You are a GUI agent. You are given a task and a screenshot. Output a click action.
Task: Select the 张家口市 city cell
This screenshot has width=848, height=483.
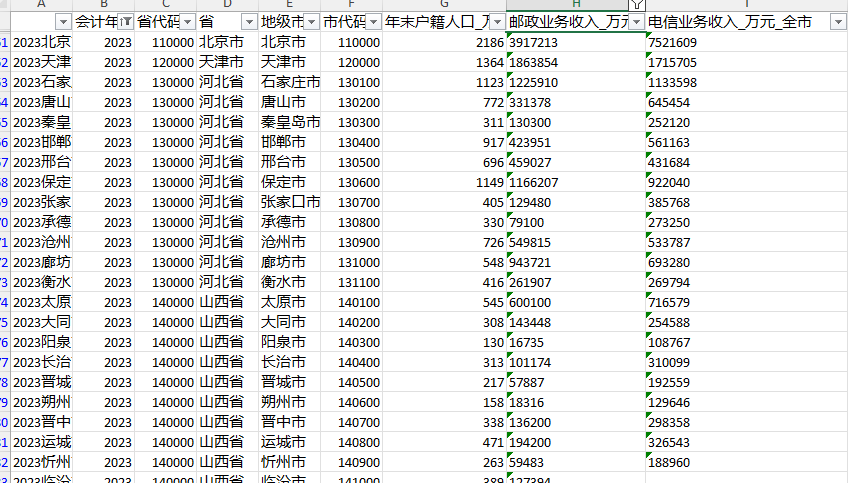click(x=289, y=202)
